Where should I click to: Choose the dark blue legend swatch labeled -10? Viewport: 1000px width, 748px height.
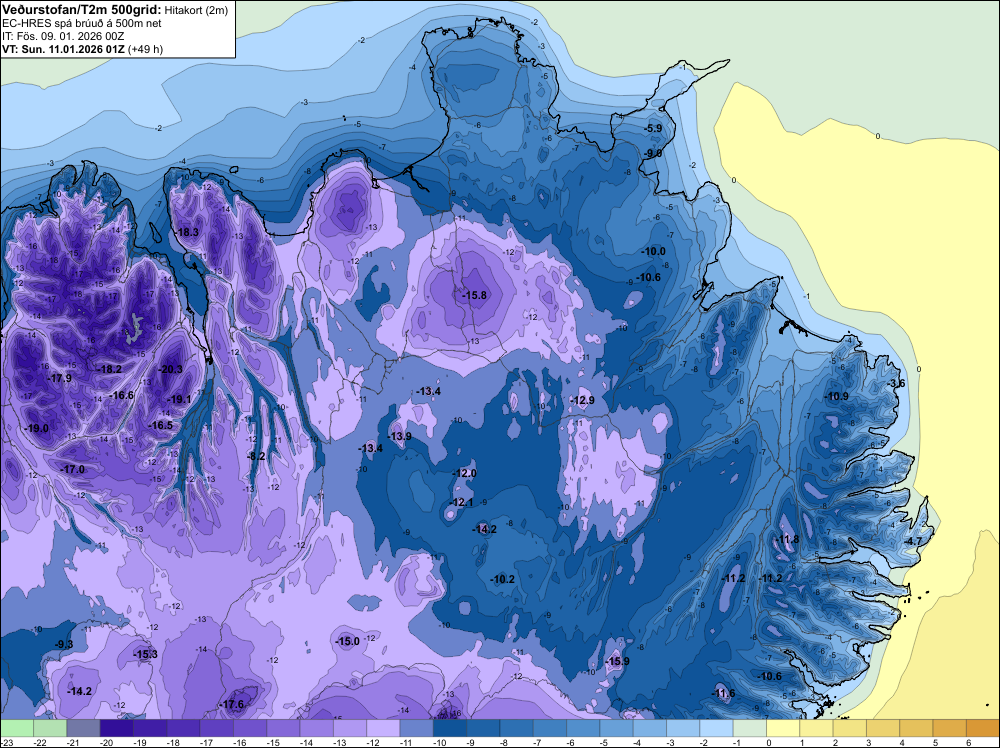click(x=450, y=728)
